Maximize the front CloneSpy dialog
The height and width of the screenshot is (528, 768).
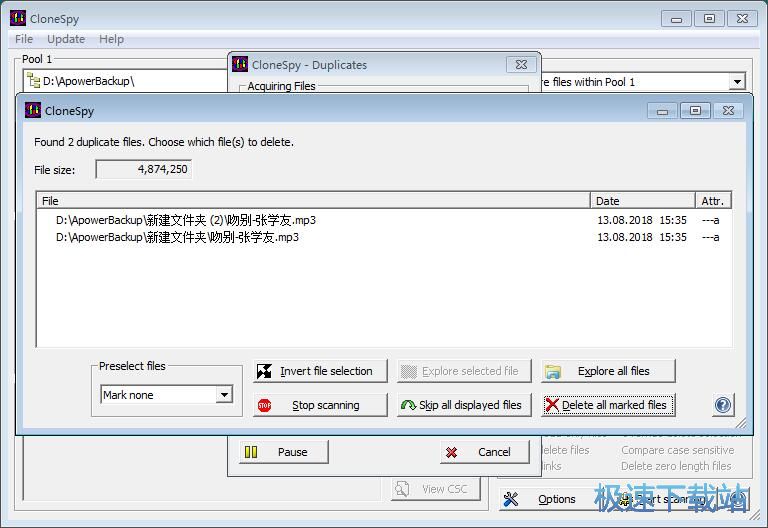(695, 111)
